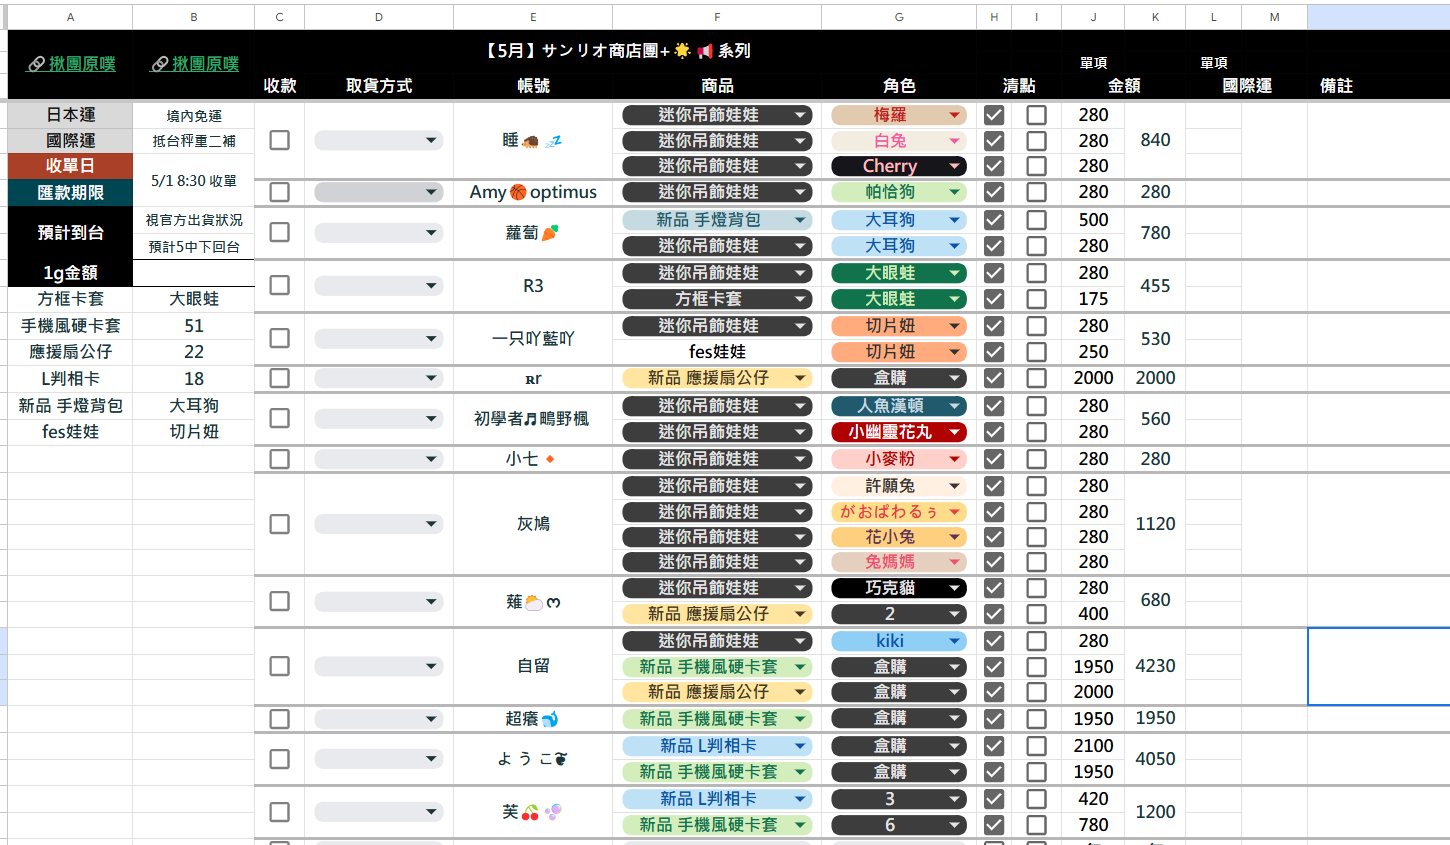Click the 一只吖藍吖 account cell

pyautogui.click(x=533, y=339)
